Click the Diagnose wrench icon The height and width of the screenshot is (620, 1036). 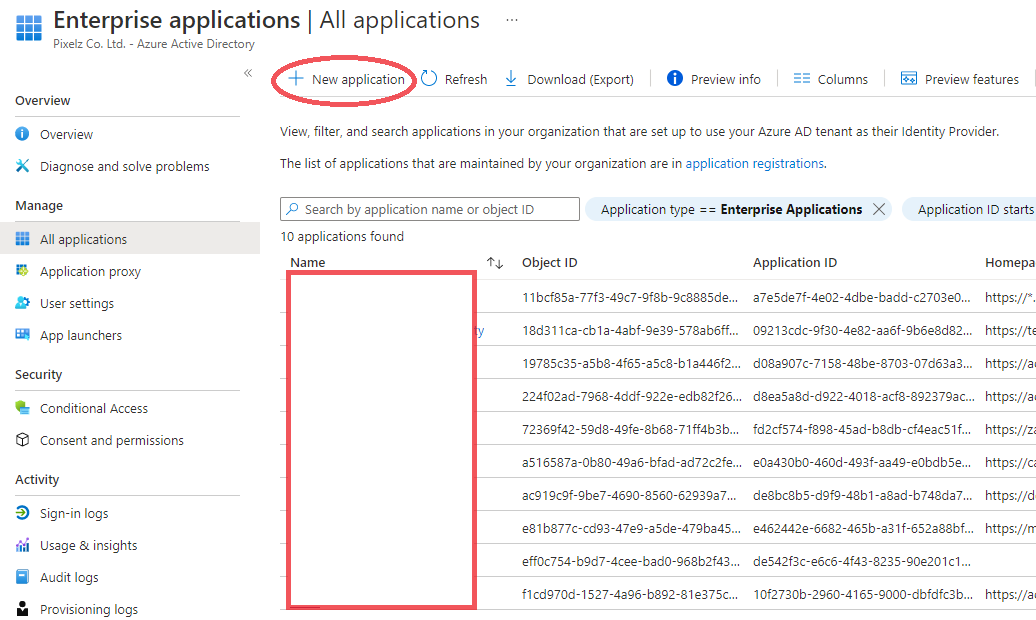pyautogui.click(x=22, y=165)
